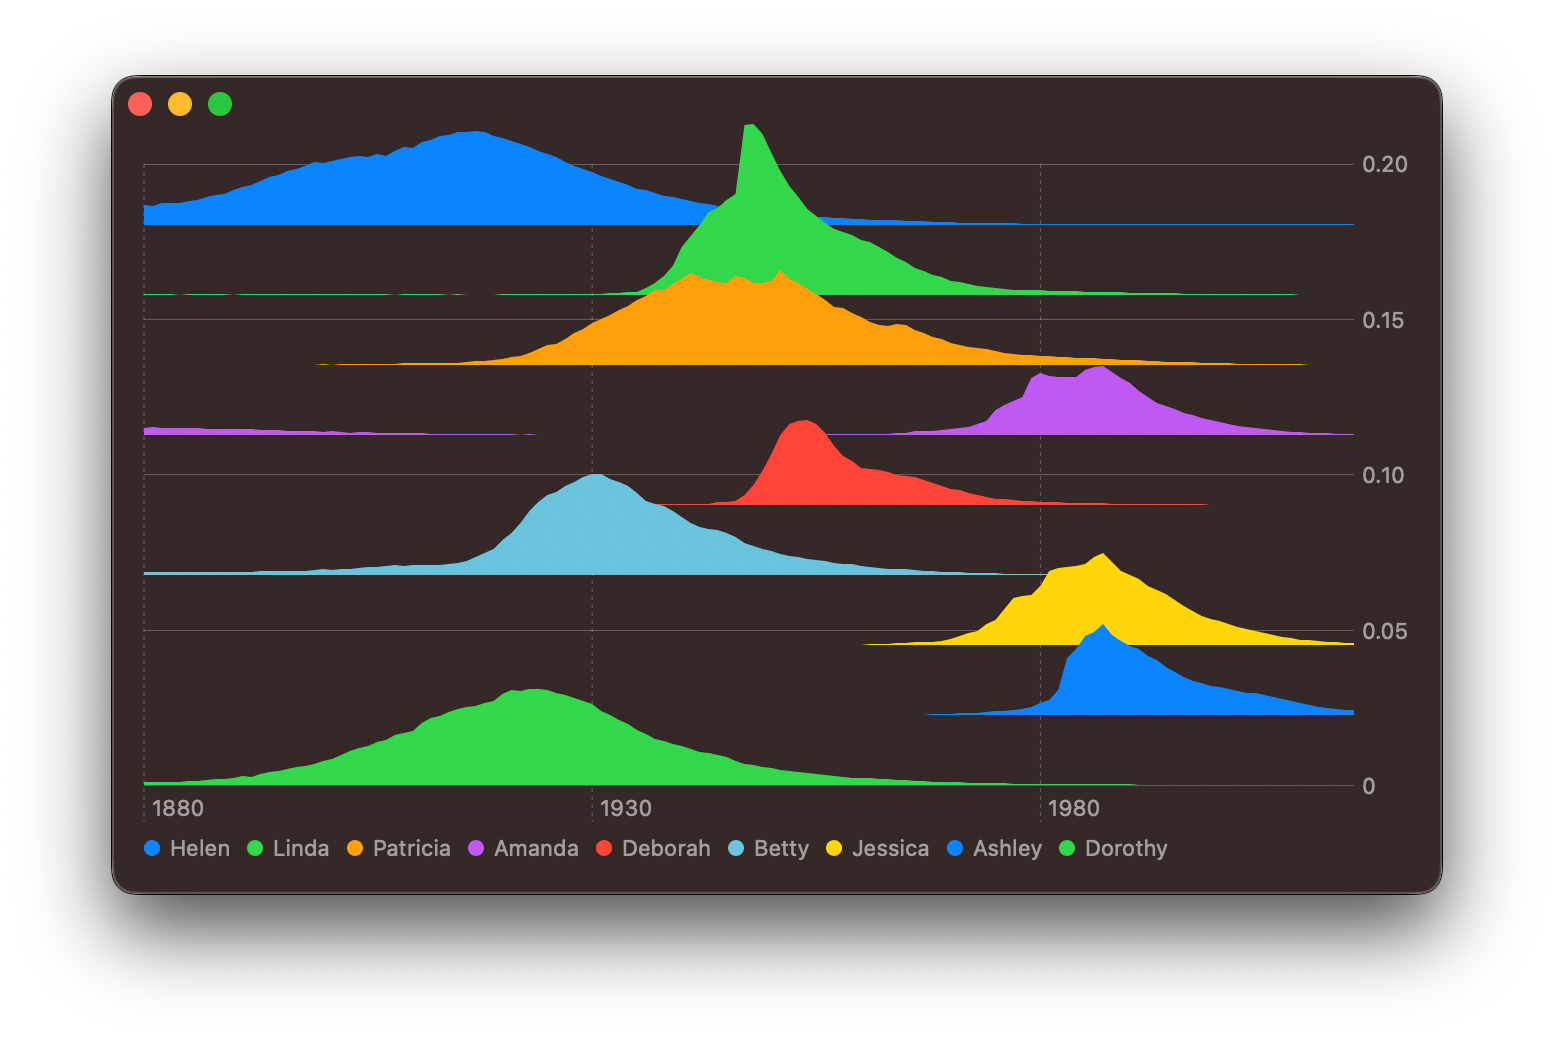Click the green dot next to Linda
This screenshot has height=1042, width=1554.
pyautogui.click(x=254, y=848)
